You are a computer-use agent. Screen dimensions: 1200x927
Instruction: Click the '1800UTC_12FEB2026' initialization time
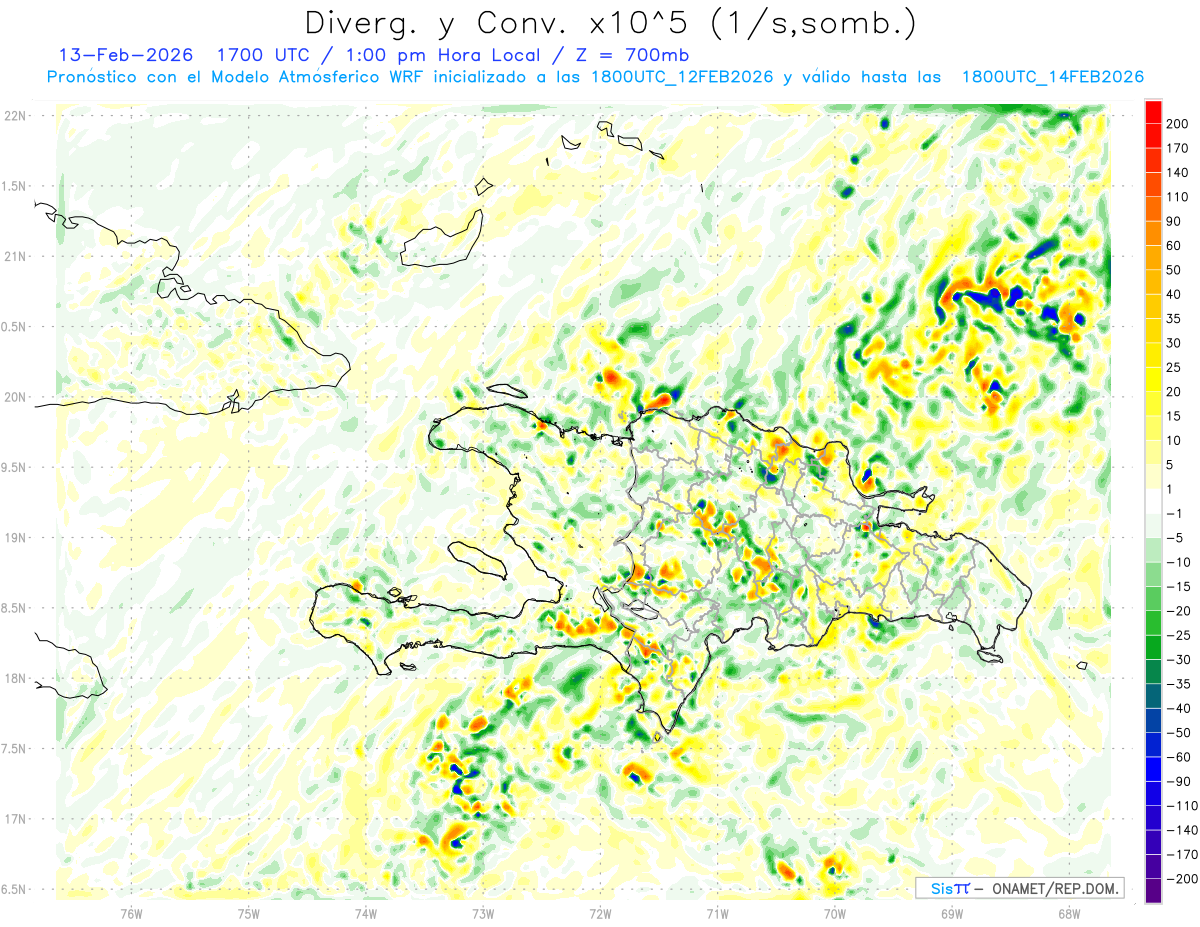(681, 77)
